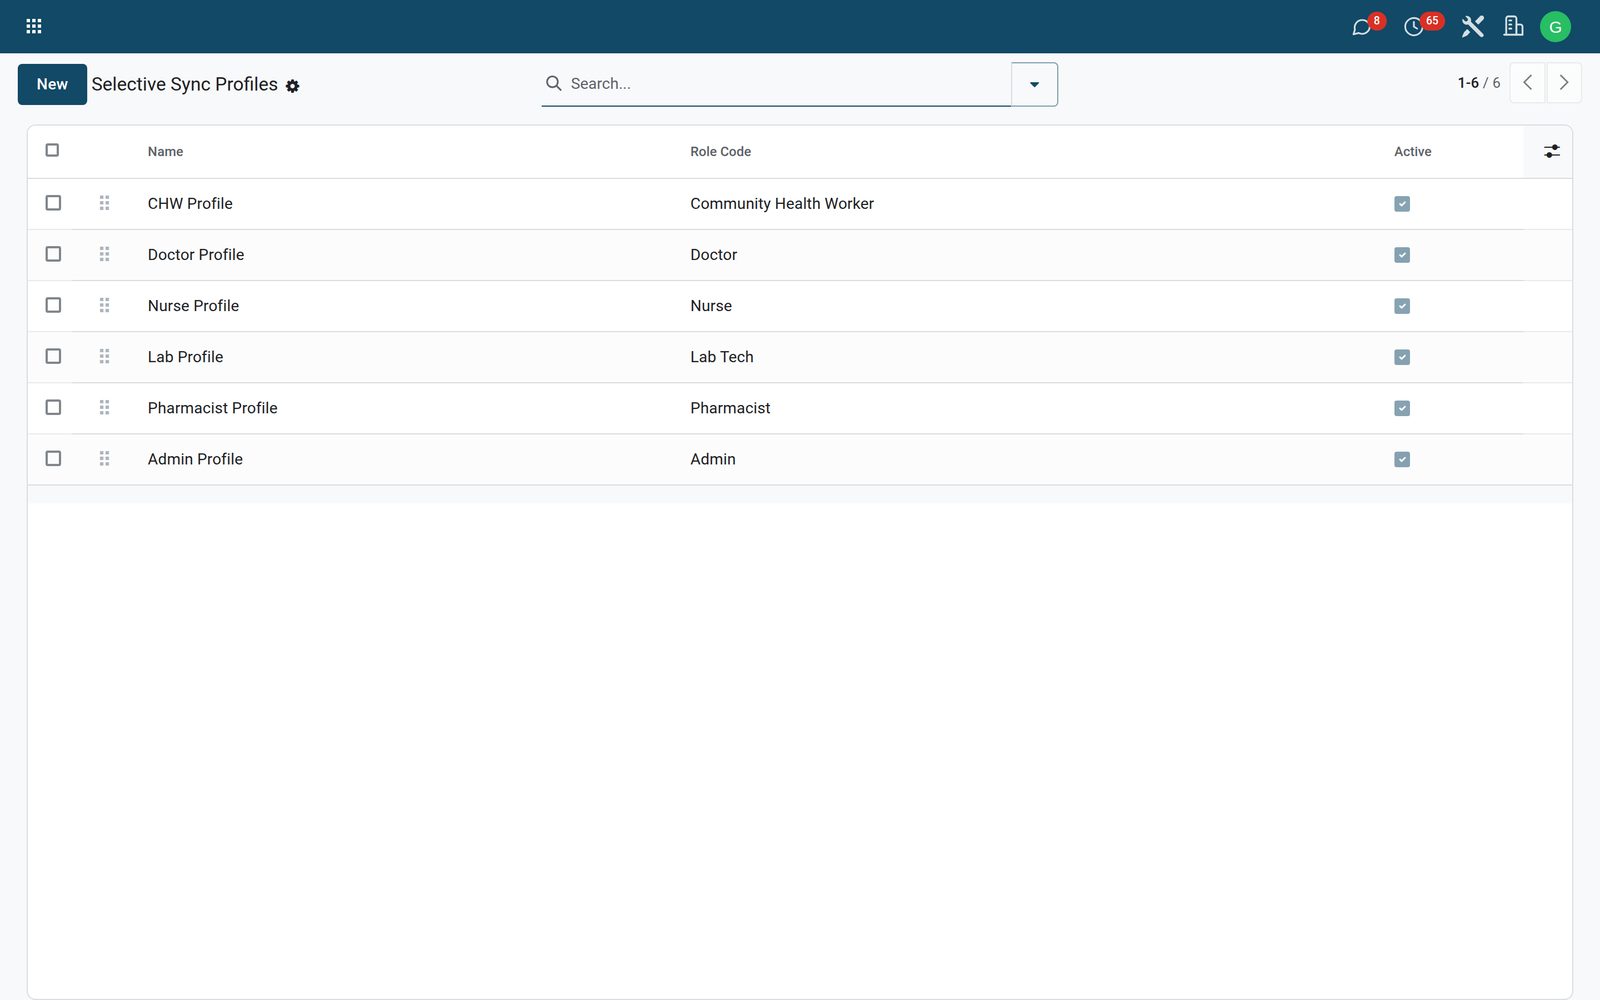Image resolution: width=1600 pixels, height=1000 pixels.
Task: Sort by the Active column header
Action: [1412, 152]
